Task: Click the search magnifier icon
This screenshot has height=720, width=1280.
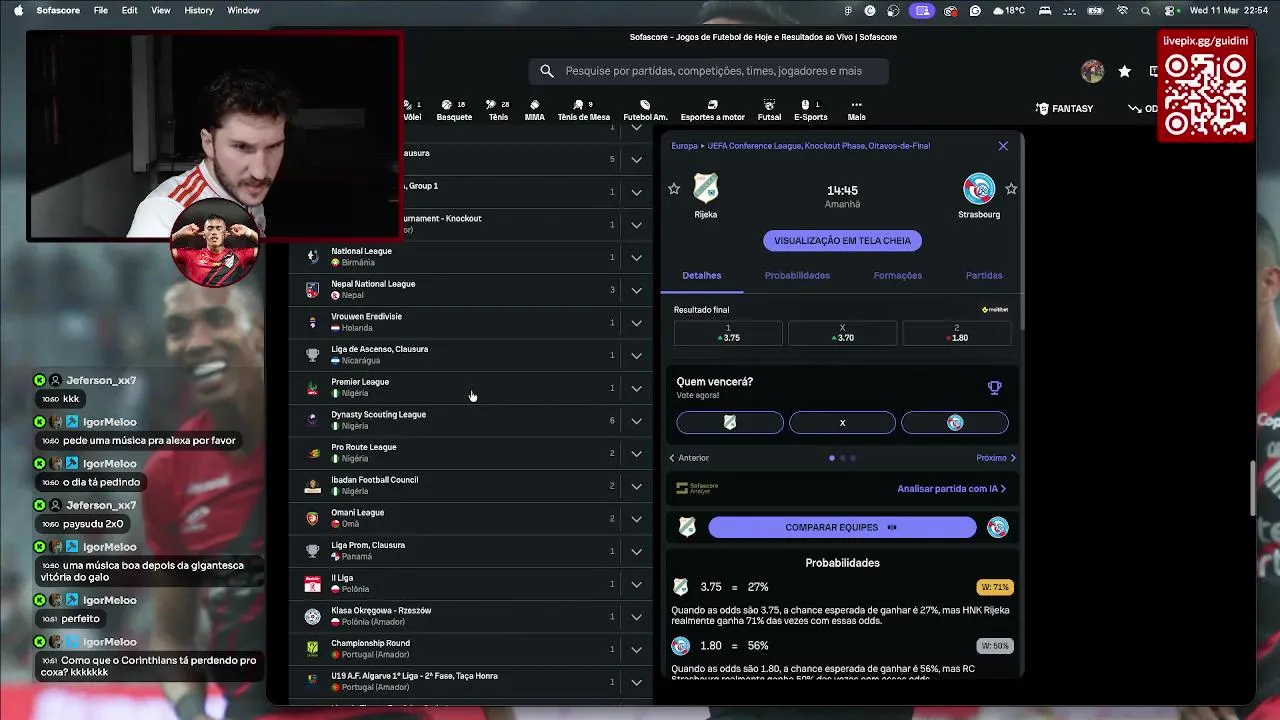Action: pyautogui.click(x=547, y=71)
